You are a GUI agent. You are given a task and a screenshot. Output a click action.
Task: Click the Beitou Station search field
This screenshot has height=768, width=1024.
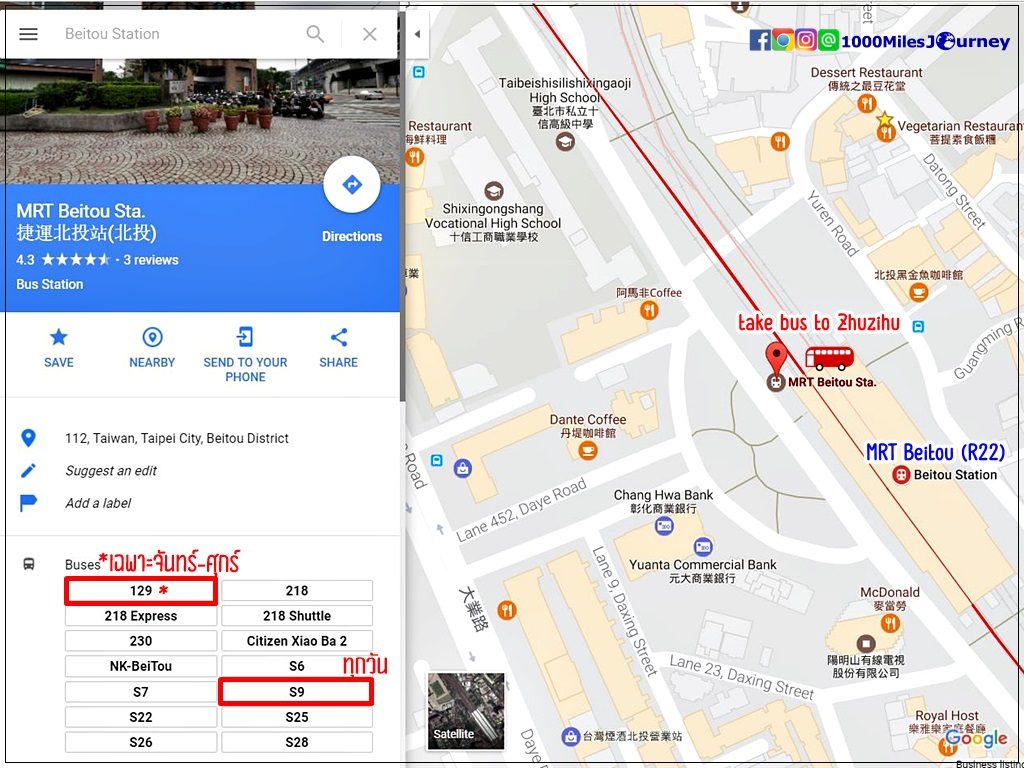pyautogui.click(x=176, y=34)
